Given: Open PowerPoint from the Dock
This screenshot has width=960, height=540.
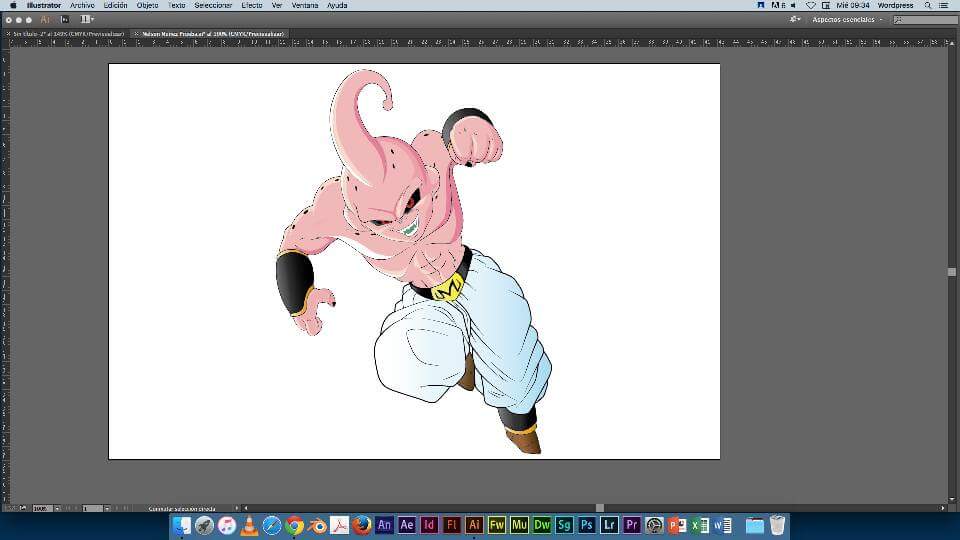Looking at the screenshot, I should coord(677,525).
